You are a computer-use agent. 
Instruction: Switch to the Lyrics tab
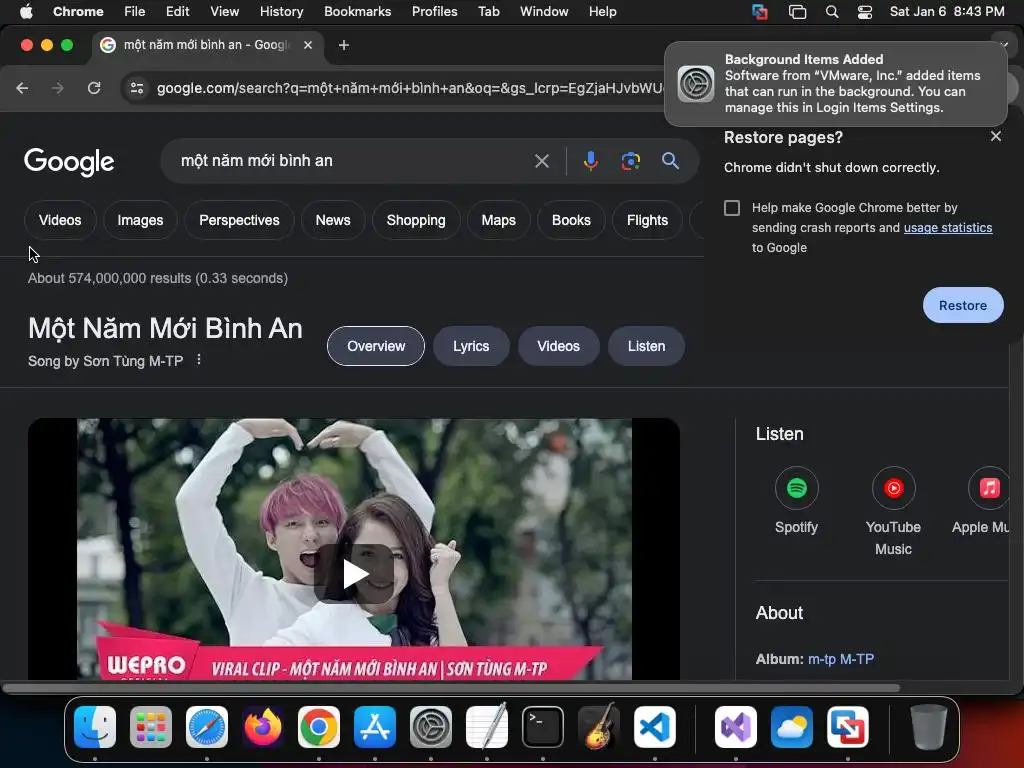471,346
